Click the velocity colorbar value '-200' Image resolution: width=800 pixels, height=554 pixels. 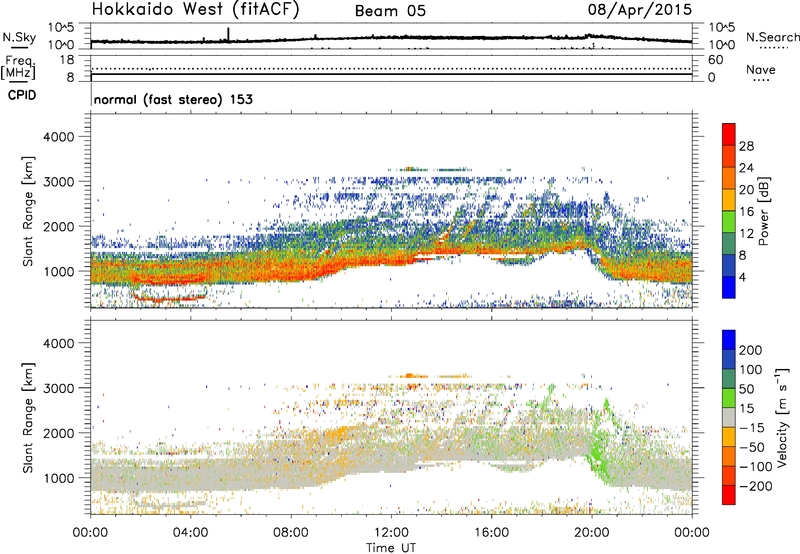pos(755,486)
